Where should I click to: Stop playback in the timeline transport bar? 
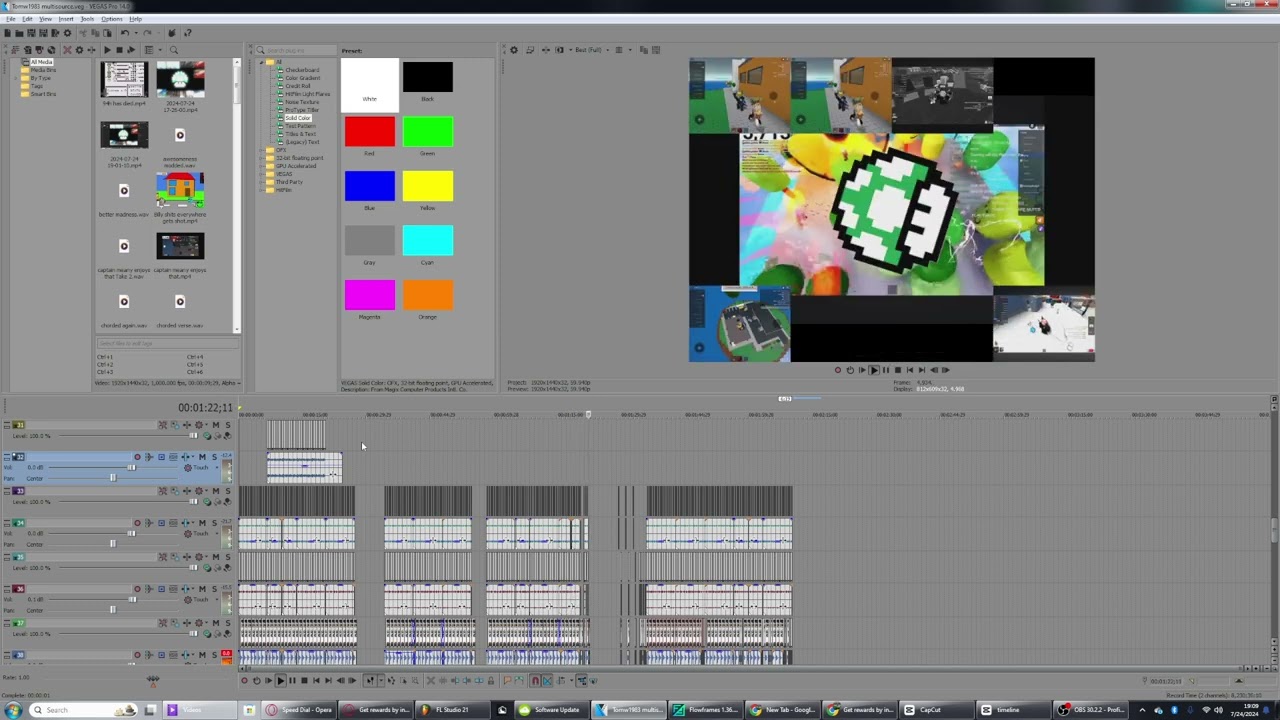tap(304, 681)
